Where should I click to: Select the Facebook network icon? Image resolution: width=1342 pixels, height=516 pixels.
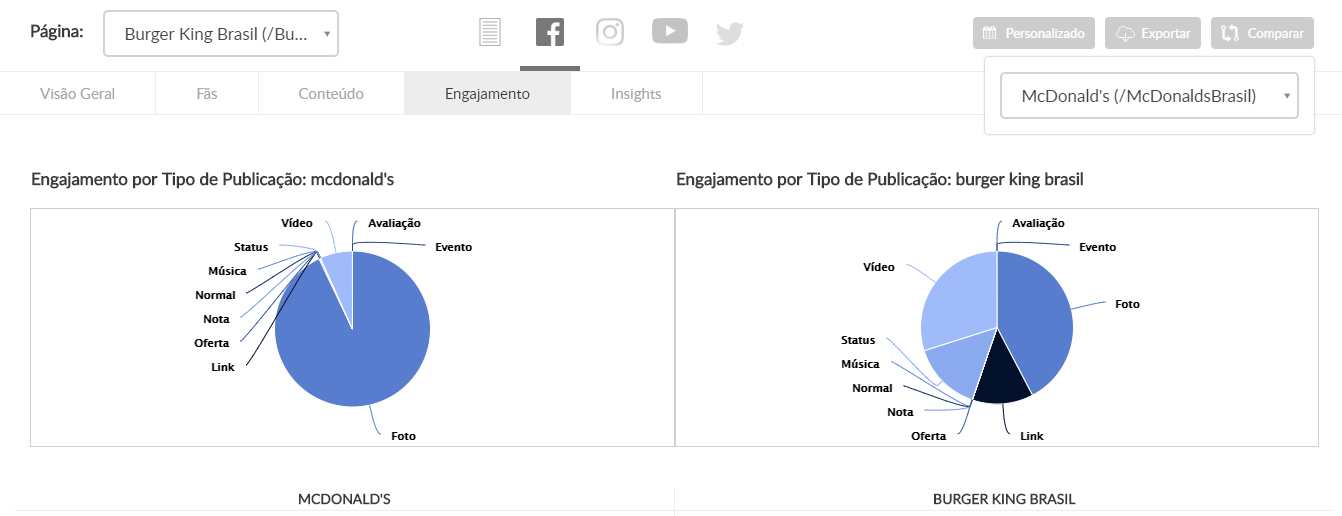point(550,33)
